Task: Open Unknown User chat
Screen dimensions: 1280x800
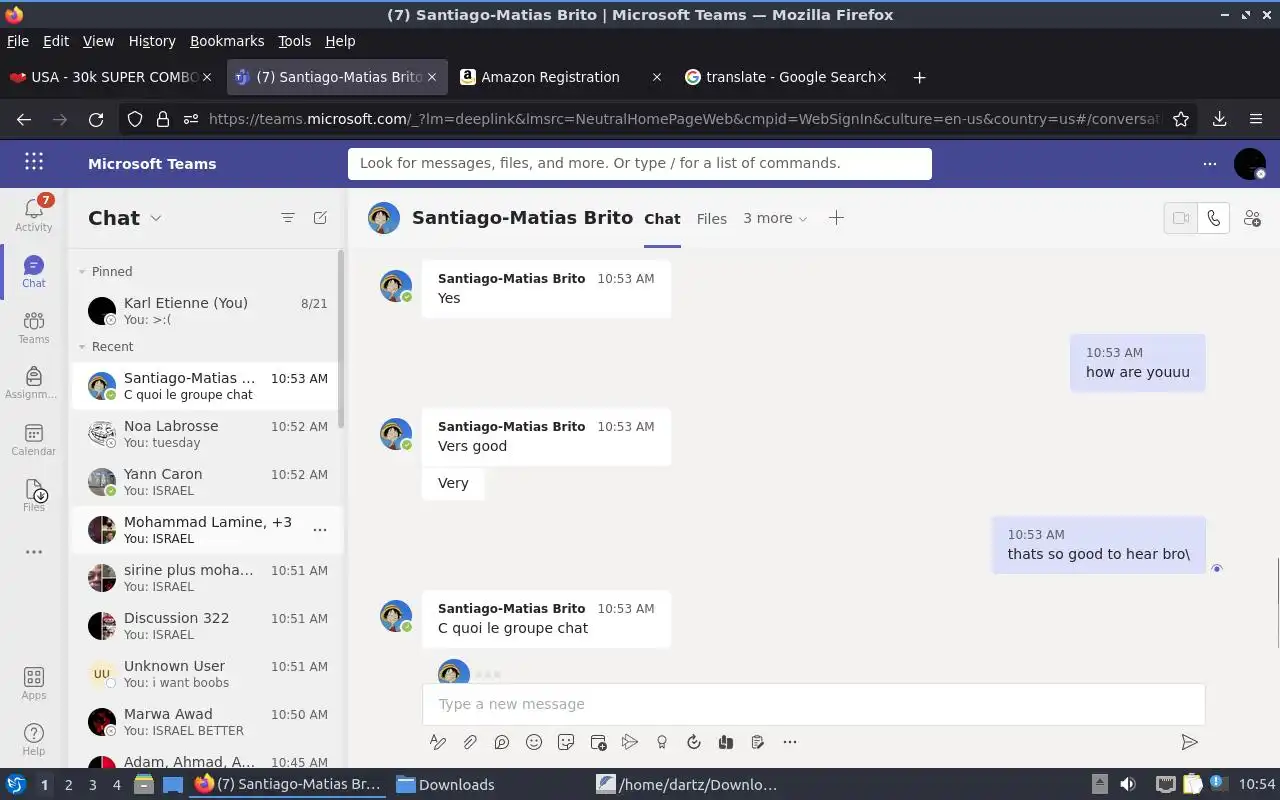Action: coord(205,674)
